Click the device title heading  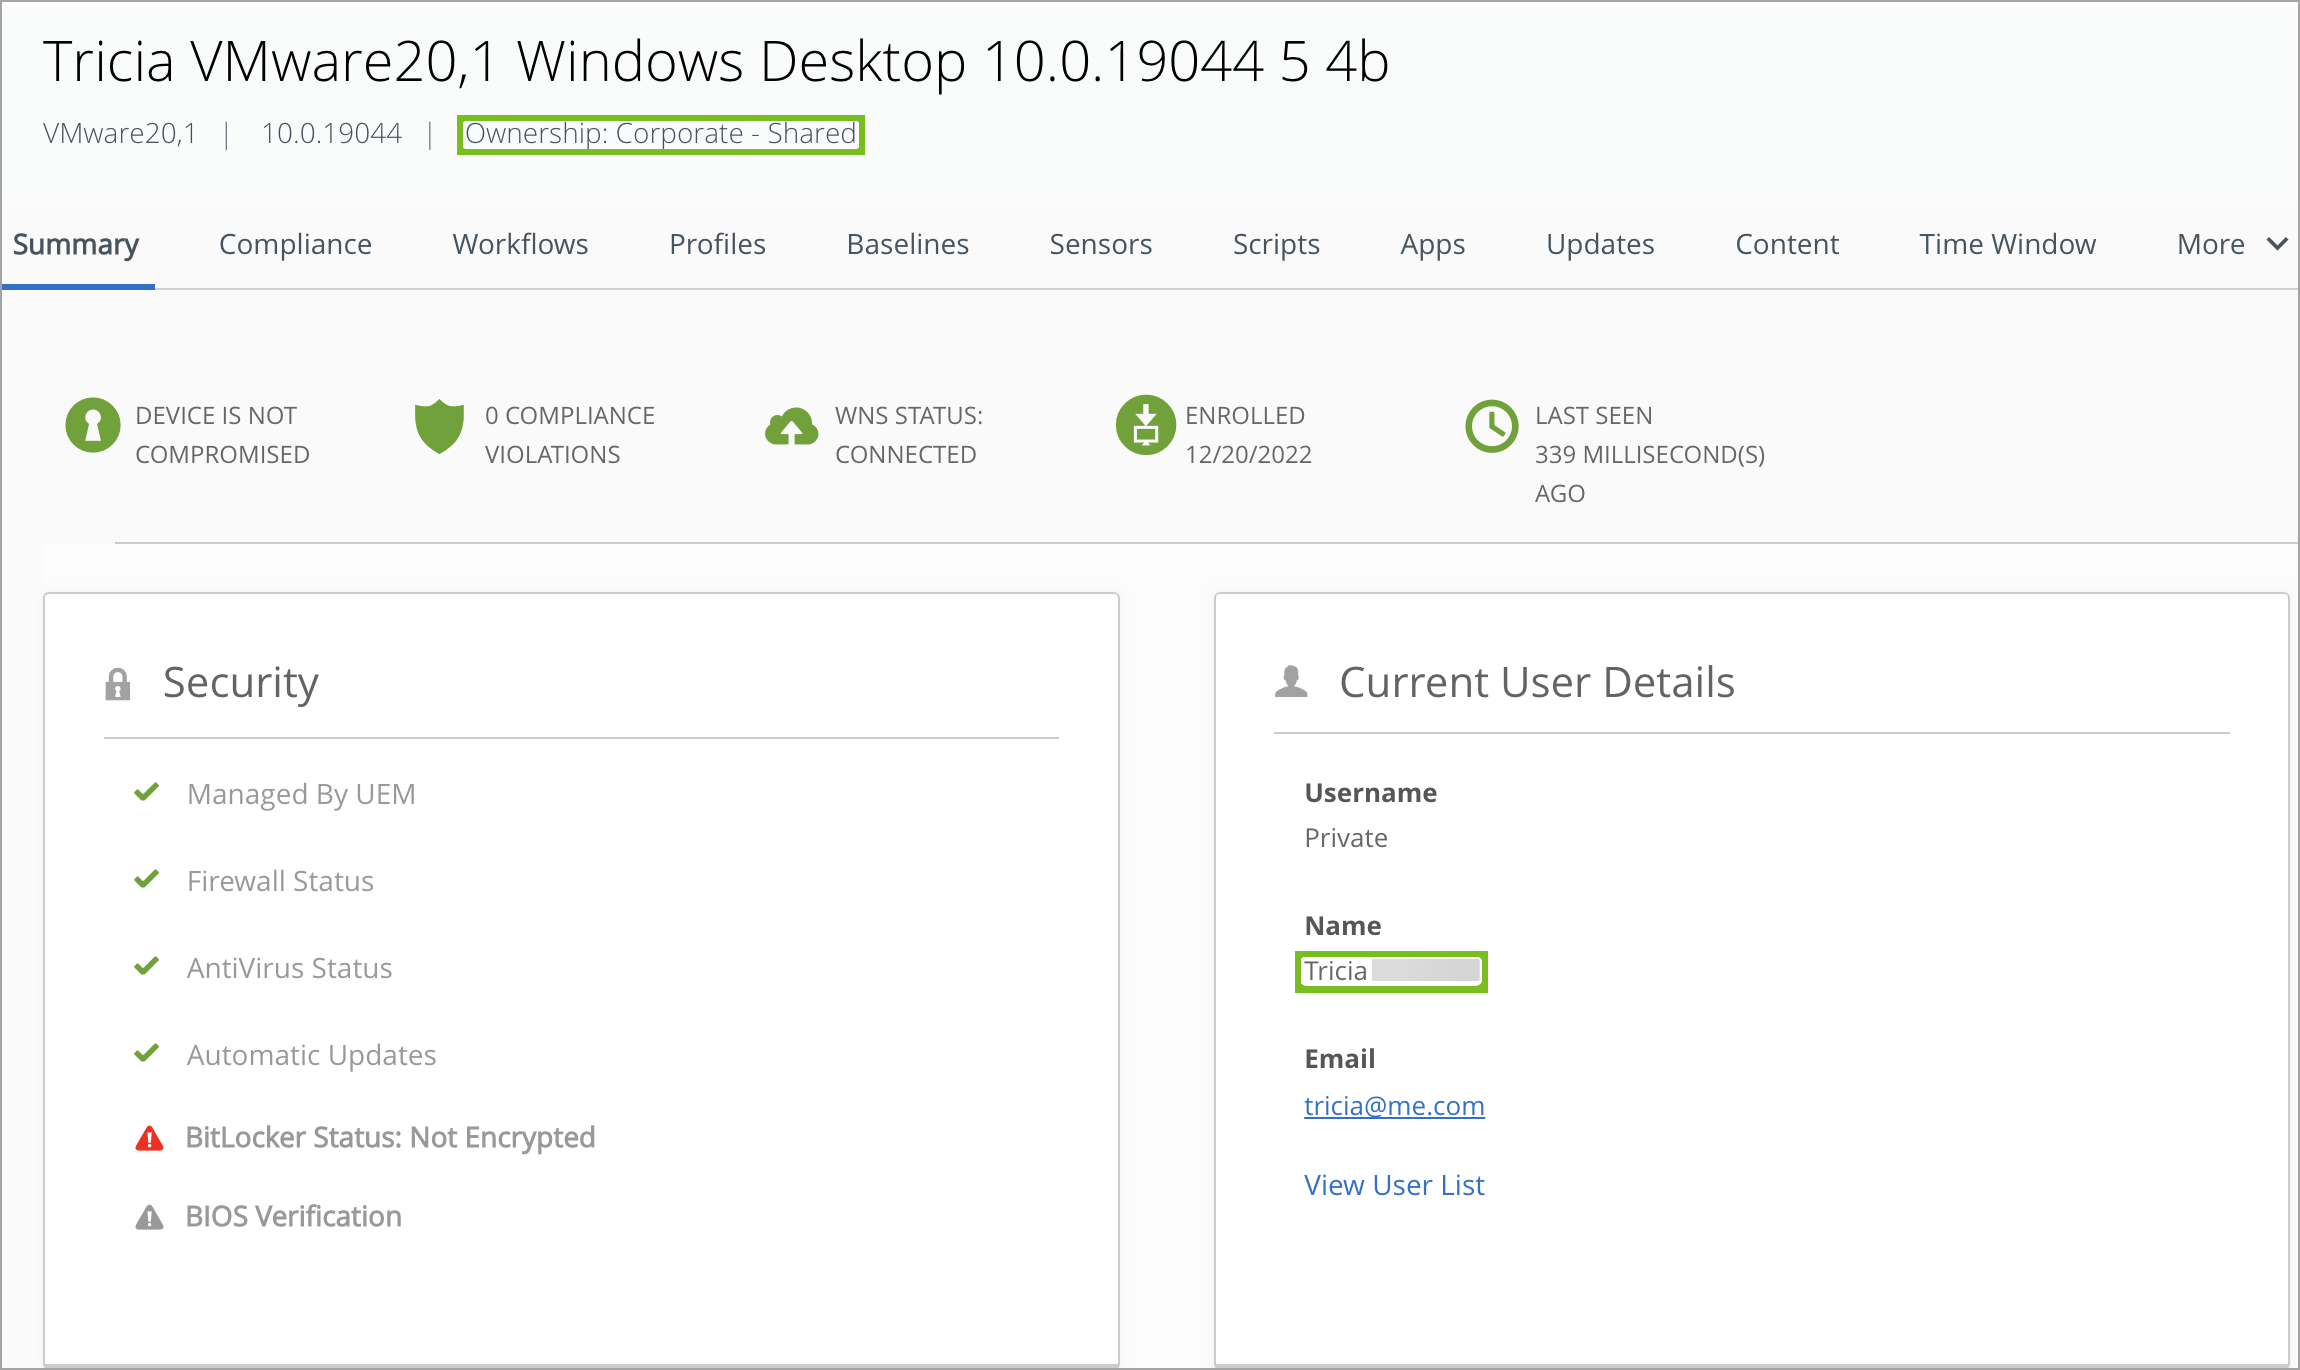[x=716, y=62]
